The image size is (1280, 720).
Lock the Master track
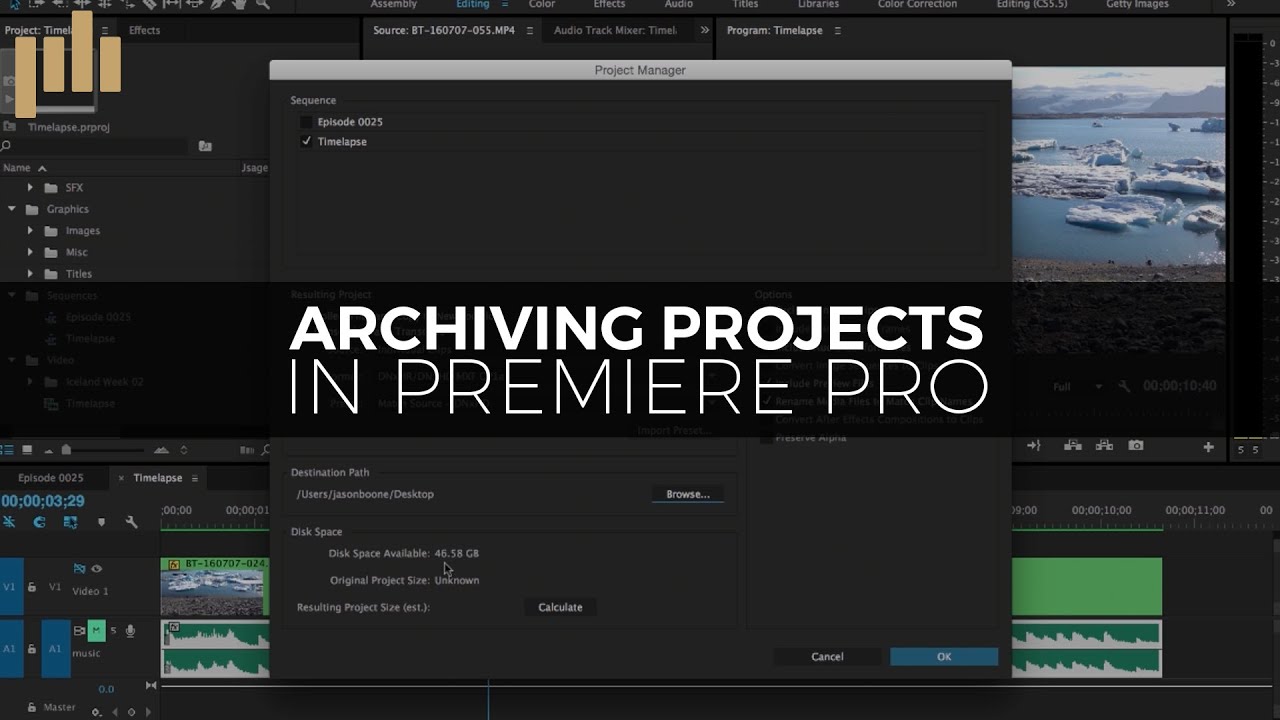coord(32,707)
